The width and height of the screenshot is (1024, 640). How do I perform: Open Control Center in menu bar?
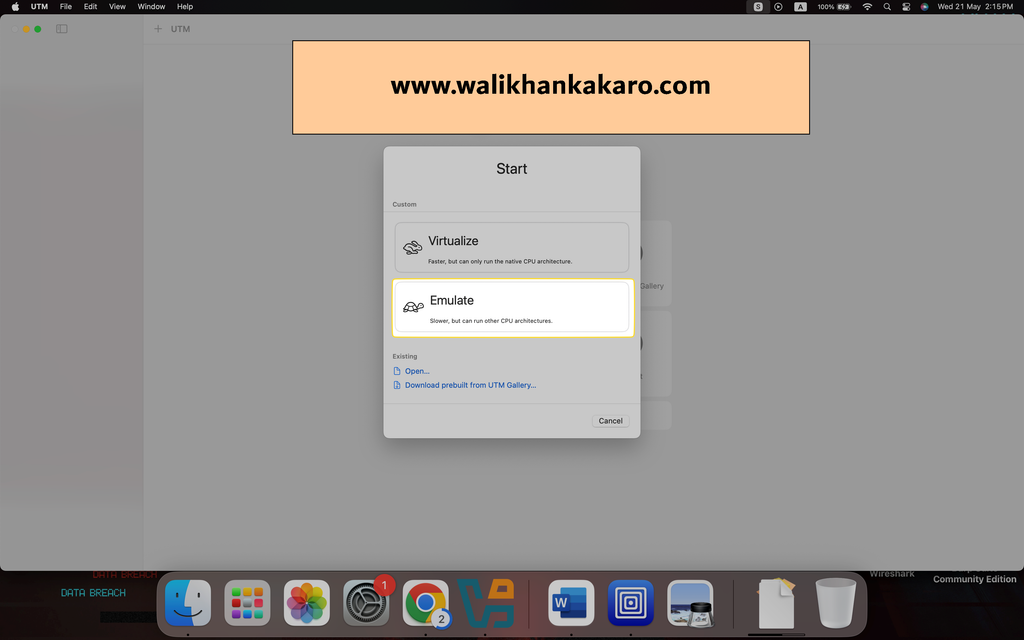click(x=906, y=7)
